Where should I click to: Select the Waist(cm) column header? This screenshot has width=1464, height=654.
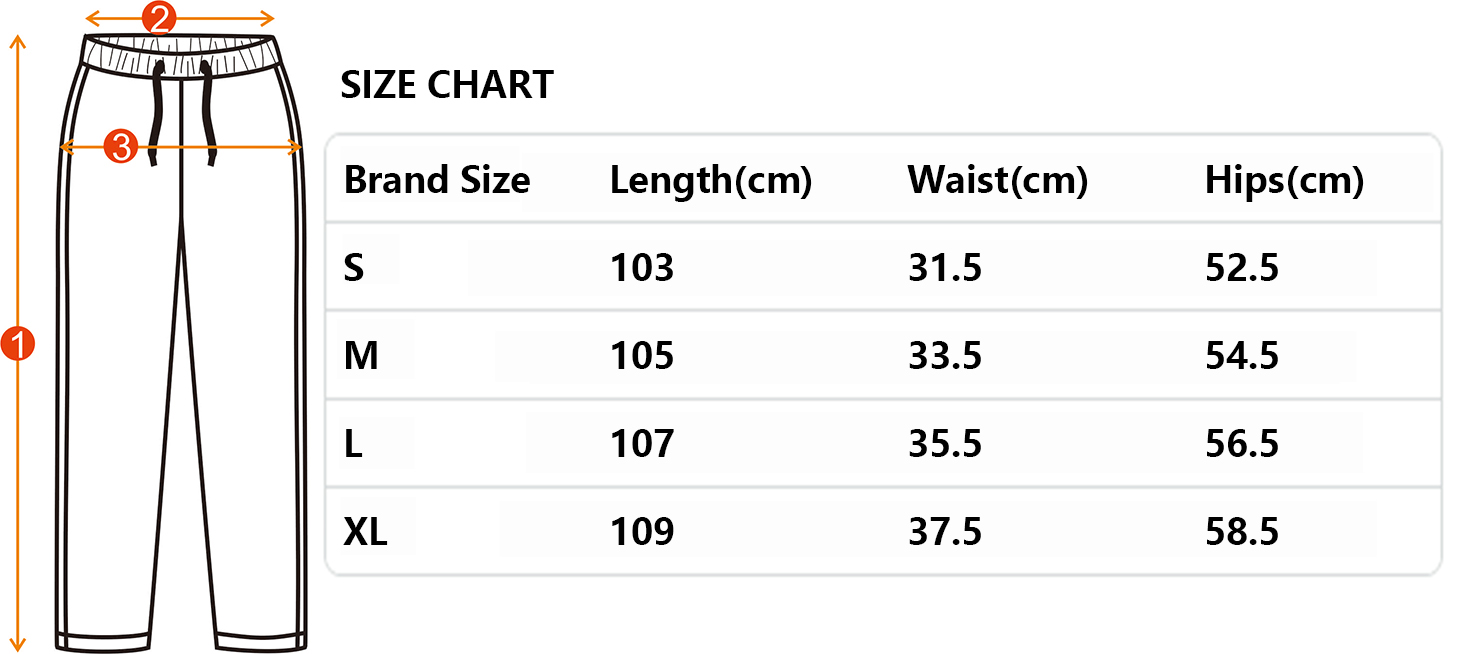click(x=997, y=181)
